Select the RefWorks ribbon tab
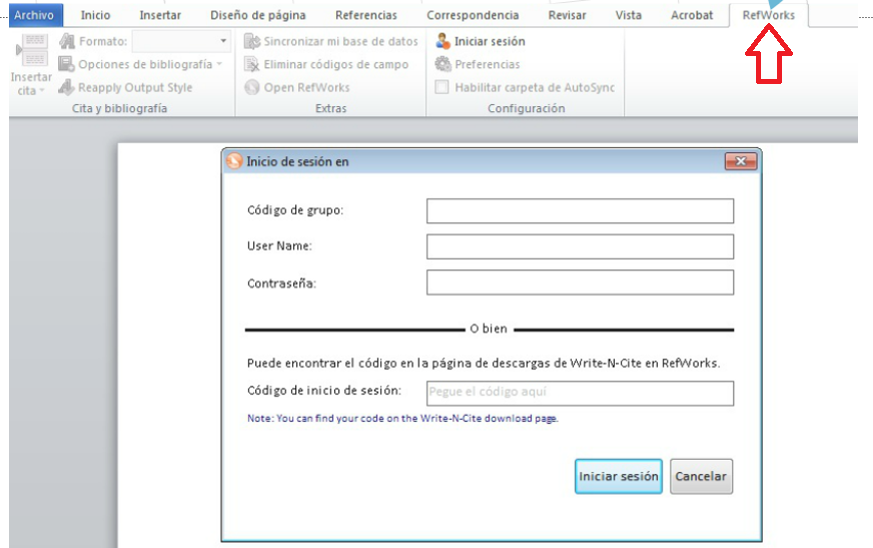 pos(768,15)
